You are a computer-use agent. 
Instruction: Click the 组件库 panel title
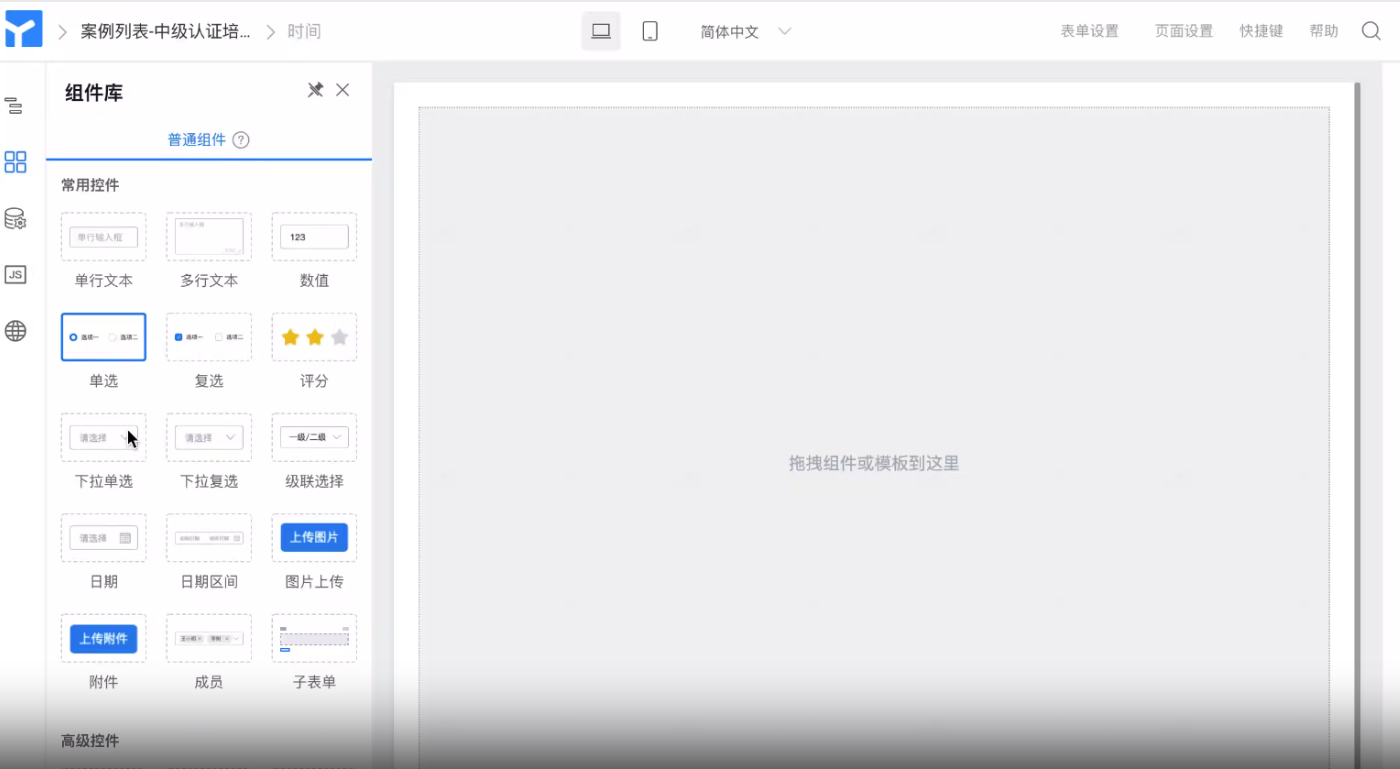click(94, 93)
